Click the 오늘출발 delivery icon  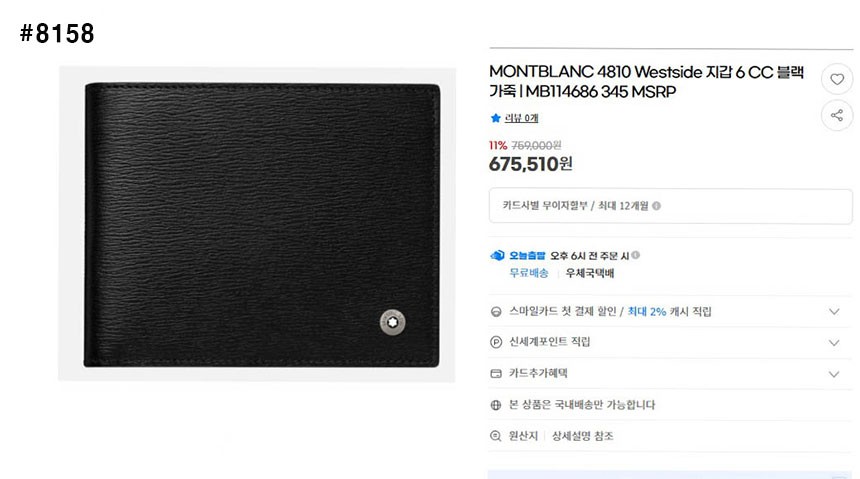[x=497, y=256]
